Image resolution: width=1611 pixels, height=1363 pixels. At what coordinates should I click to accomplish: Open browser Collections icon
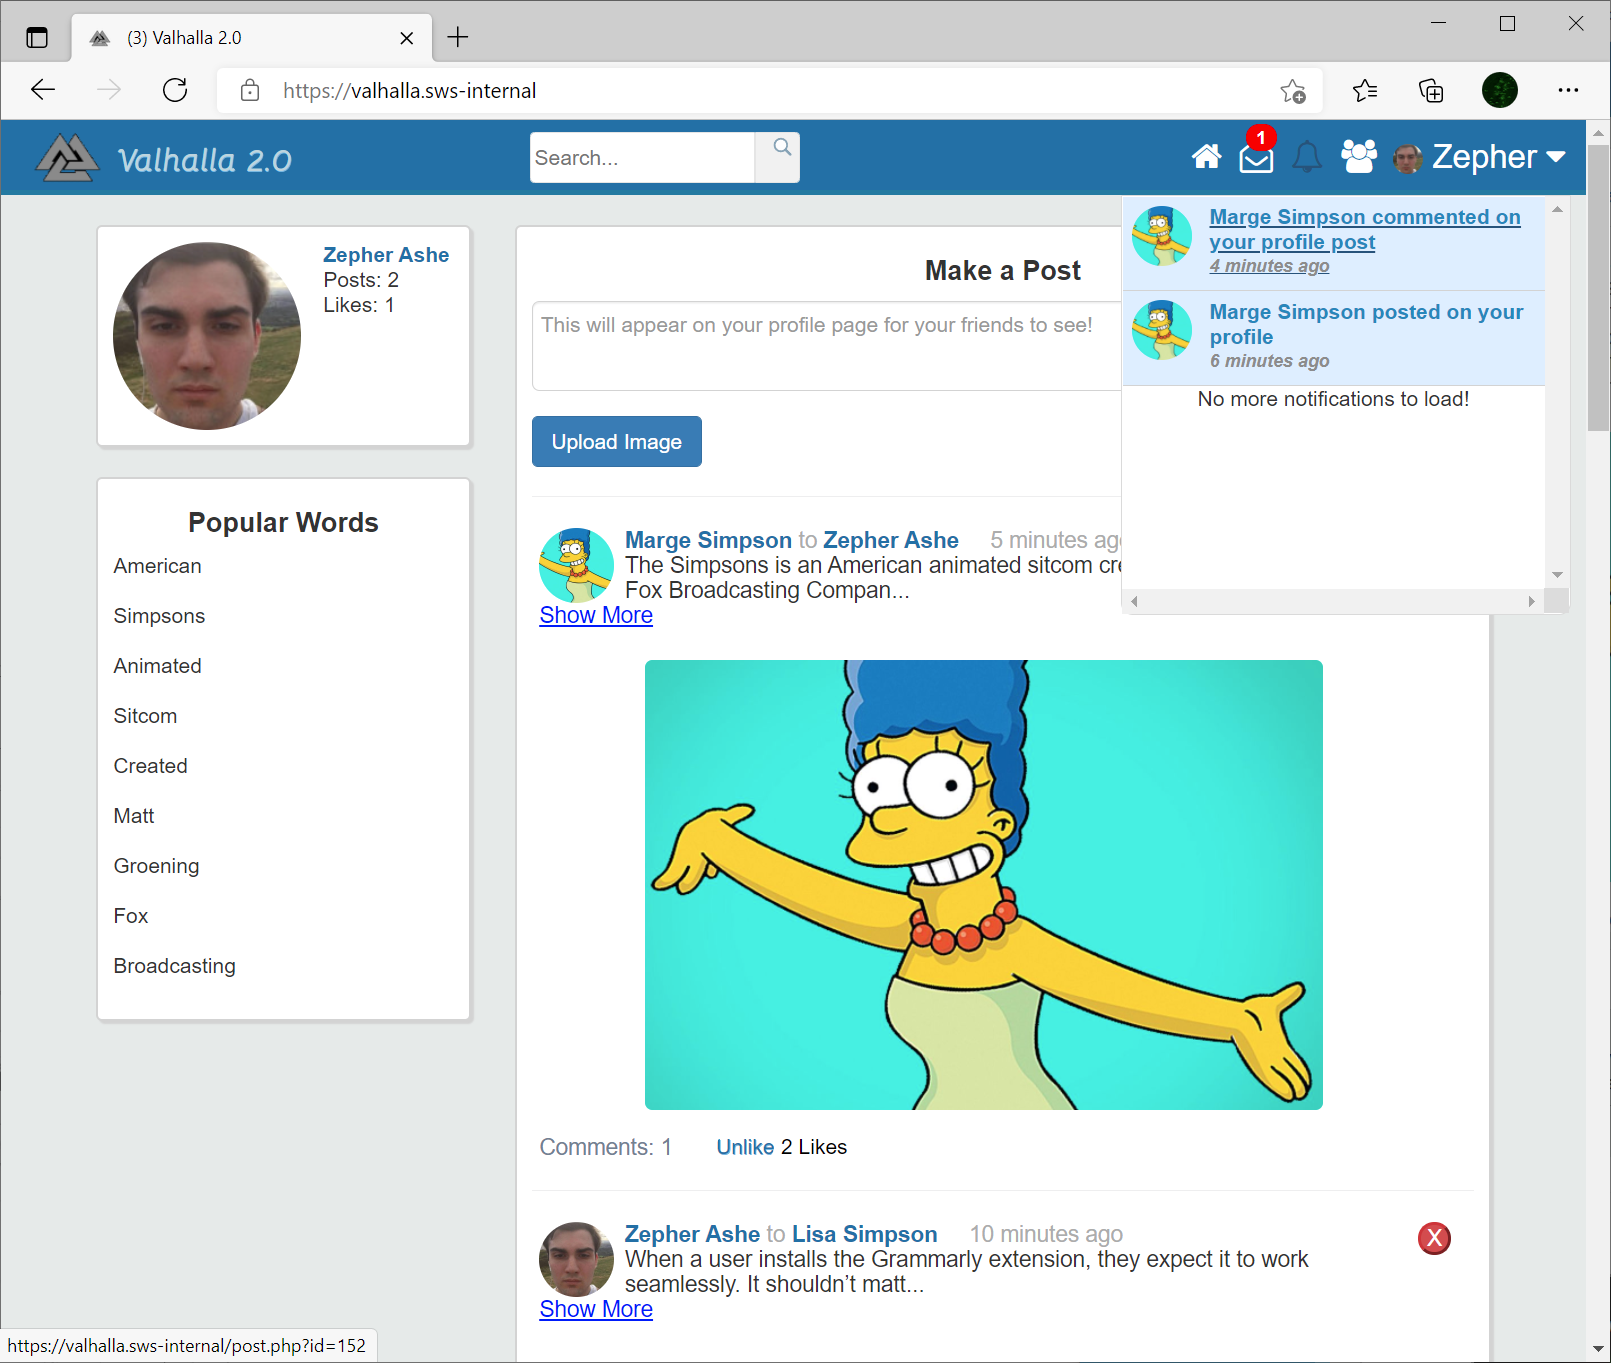[1431, 91]
